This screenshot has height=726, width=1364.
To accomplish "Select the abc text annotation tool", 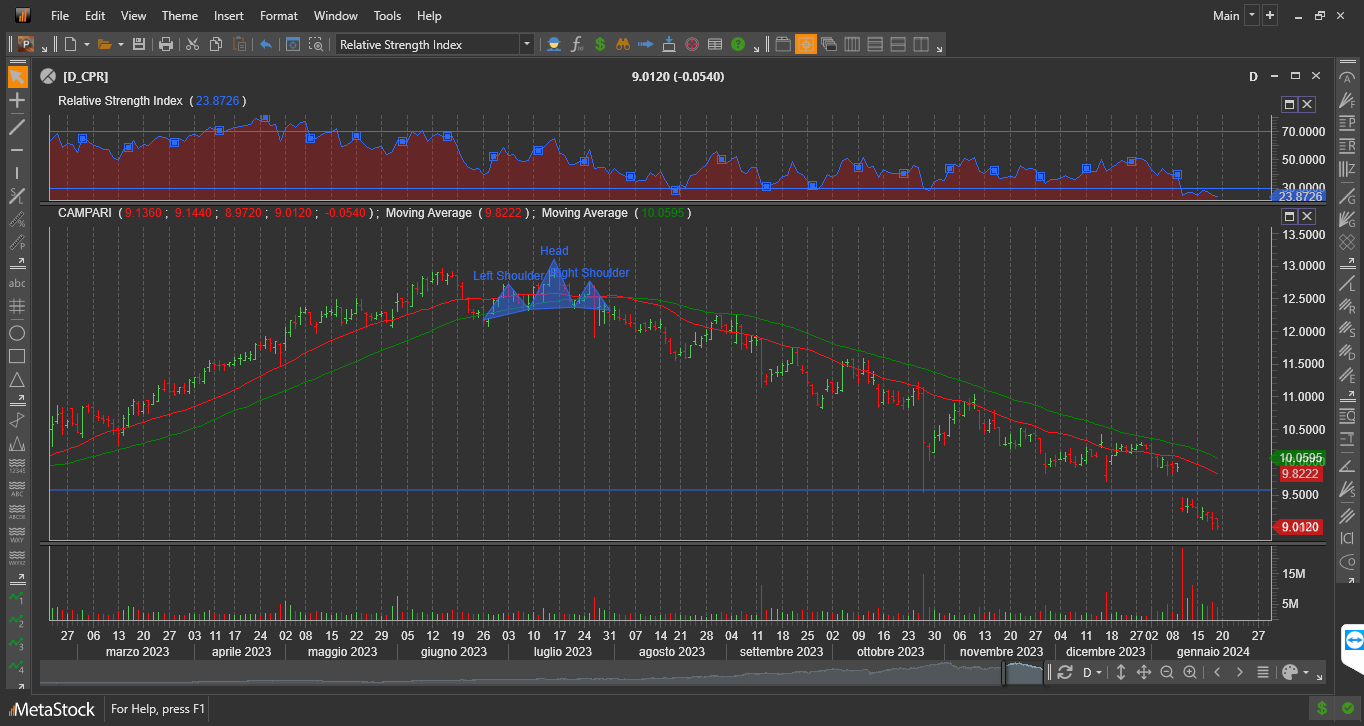I will (15, 282).
